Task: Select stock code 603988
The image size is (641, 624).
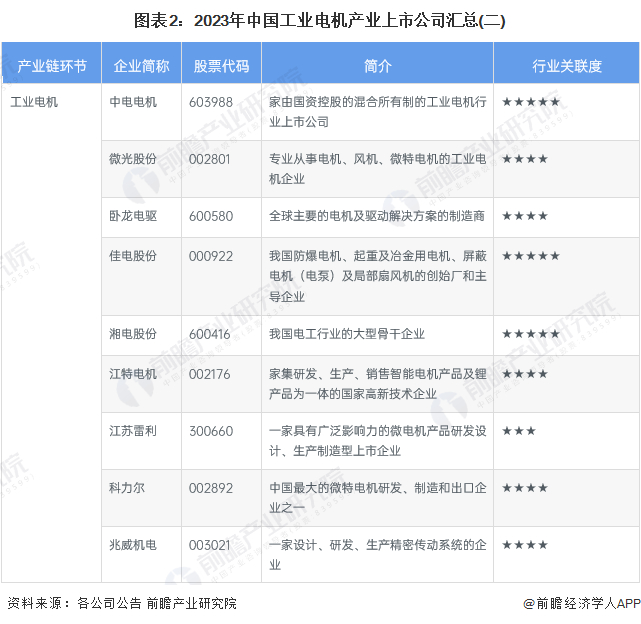Action: point(211,102)
